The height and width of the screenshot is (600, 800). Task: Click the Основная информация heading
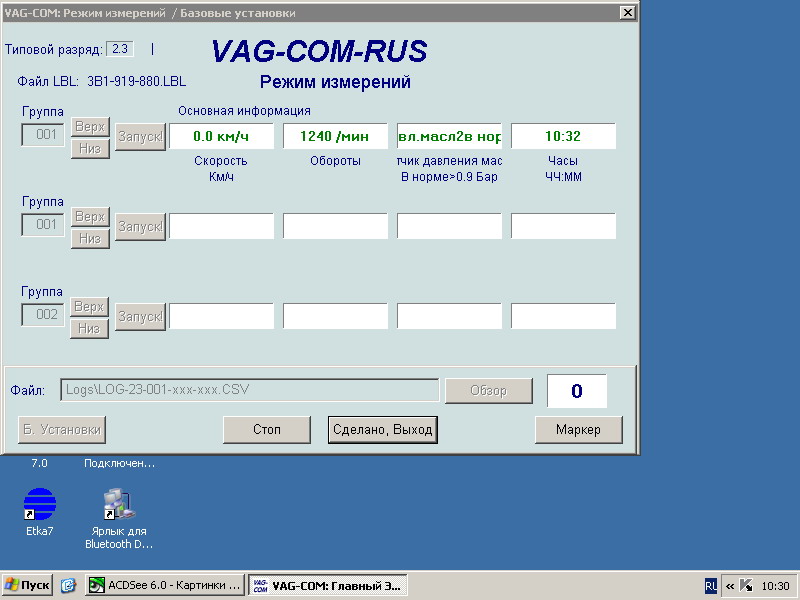[244, 111]
